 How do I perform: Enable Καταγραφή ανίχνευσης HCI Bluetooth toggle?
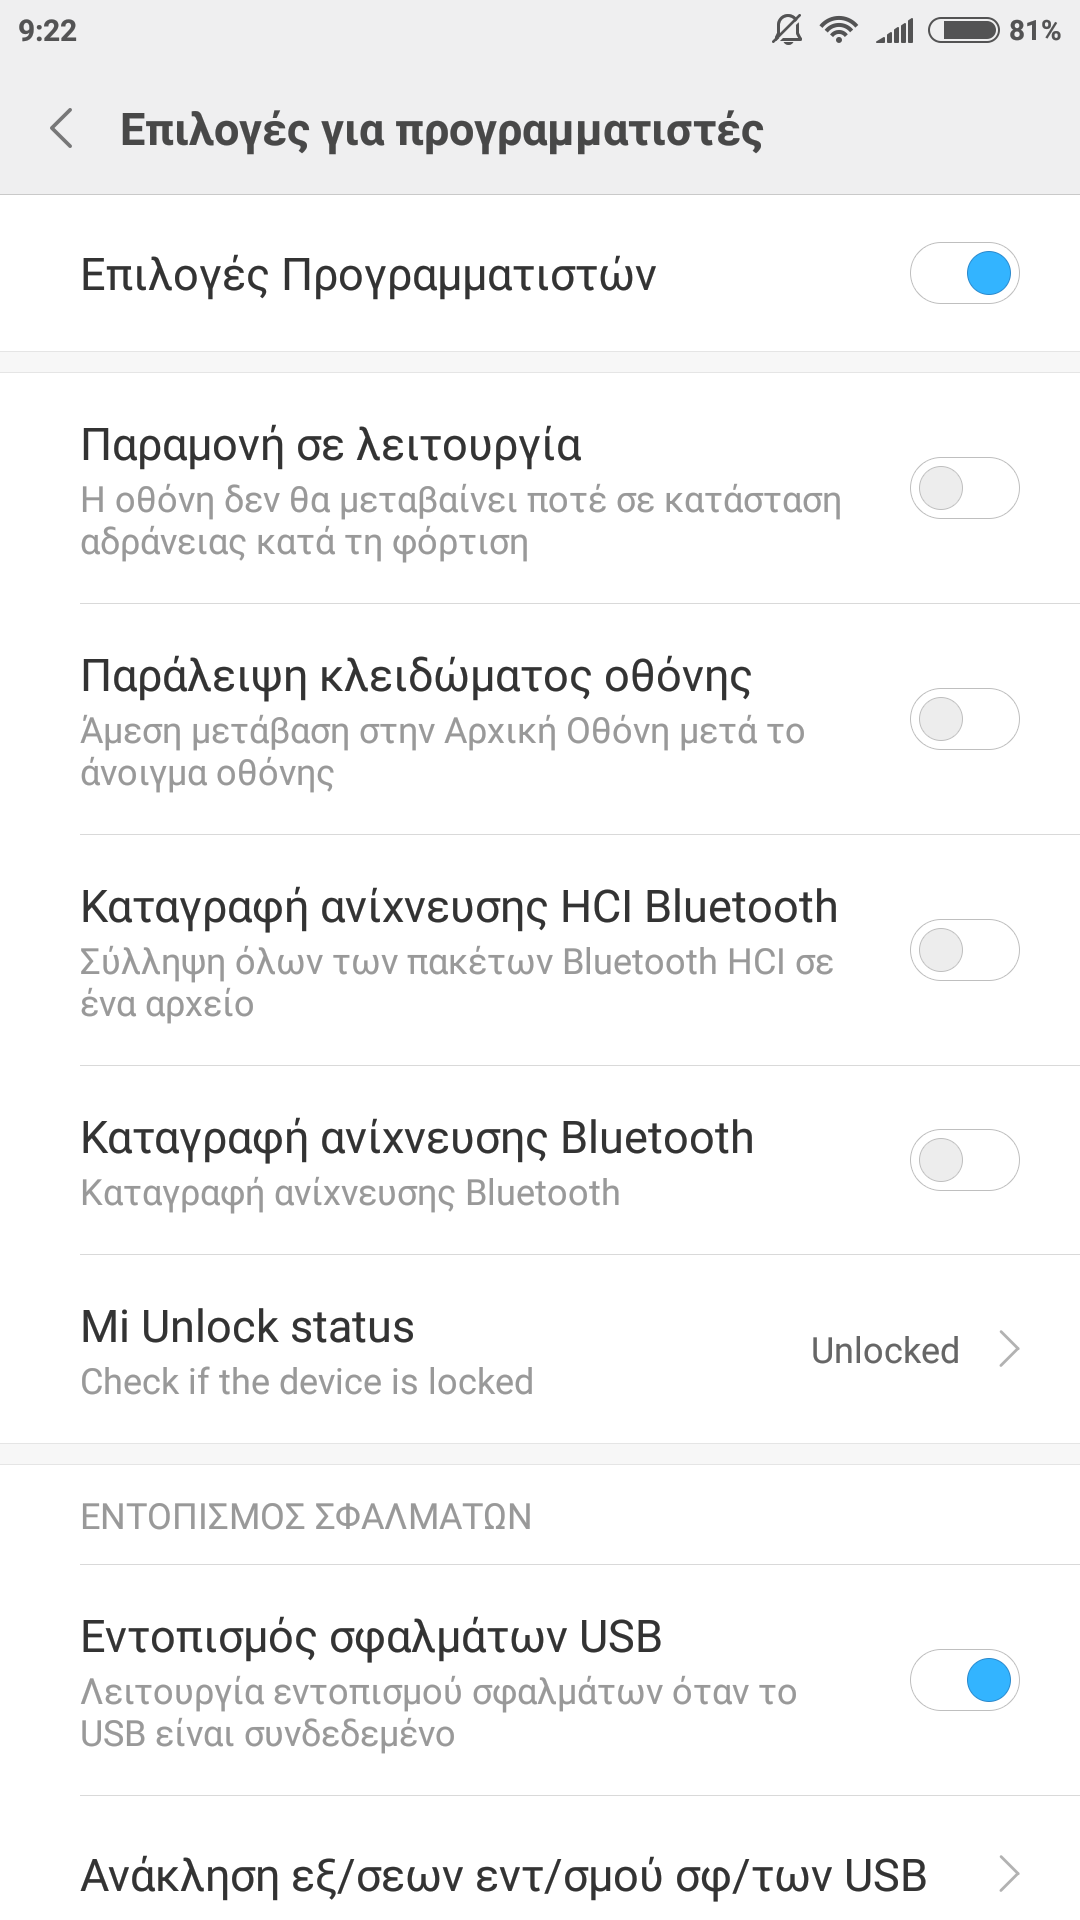(964, 950)
